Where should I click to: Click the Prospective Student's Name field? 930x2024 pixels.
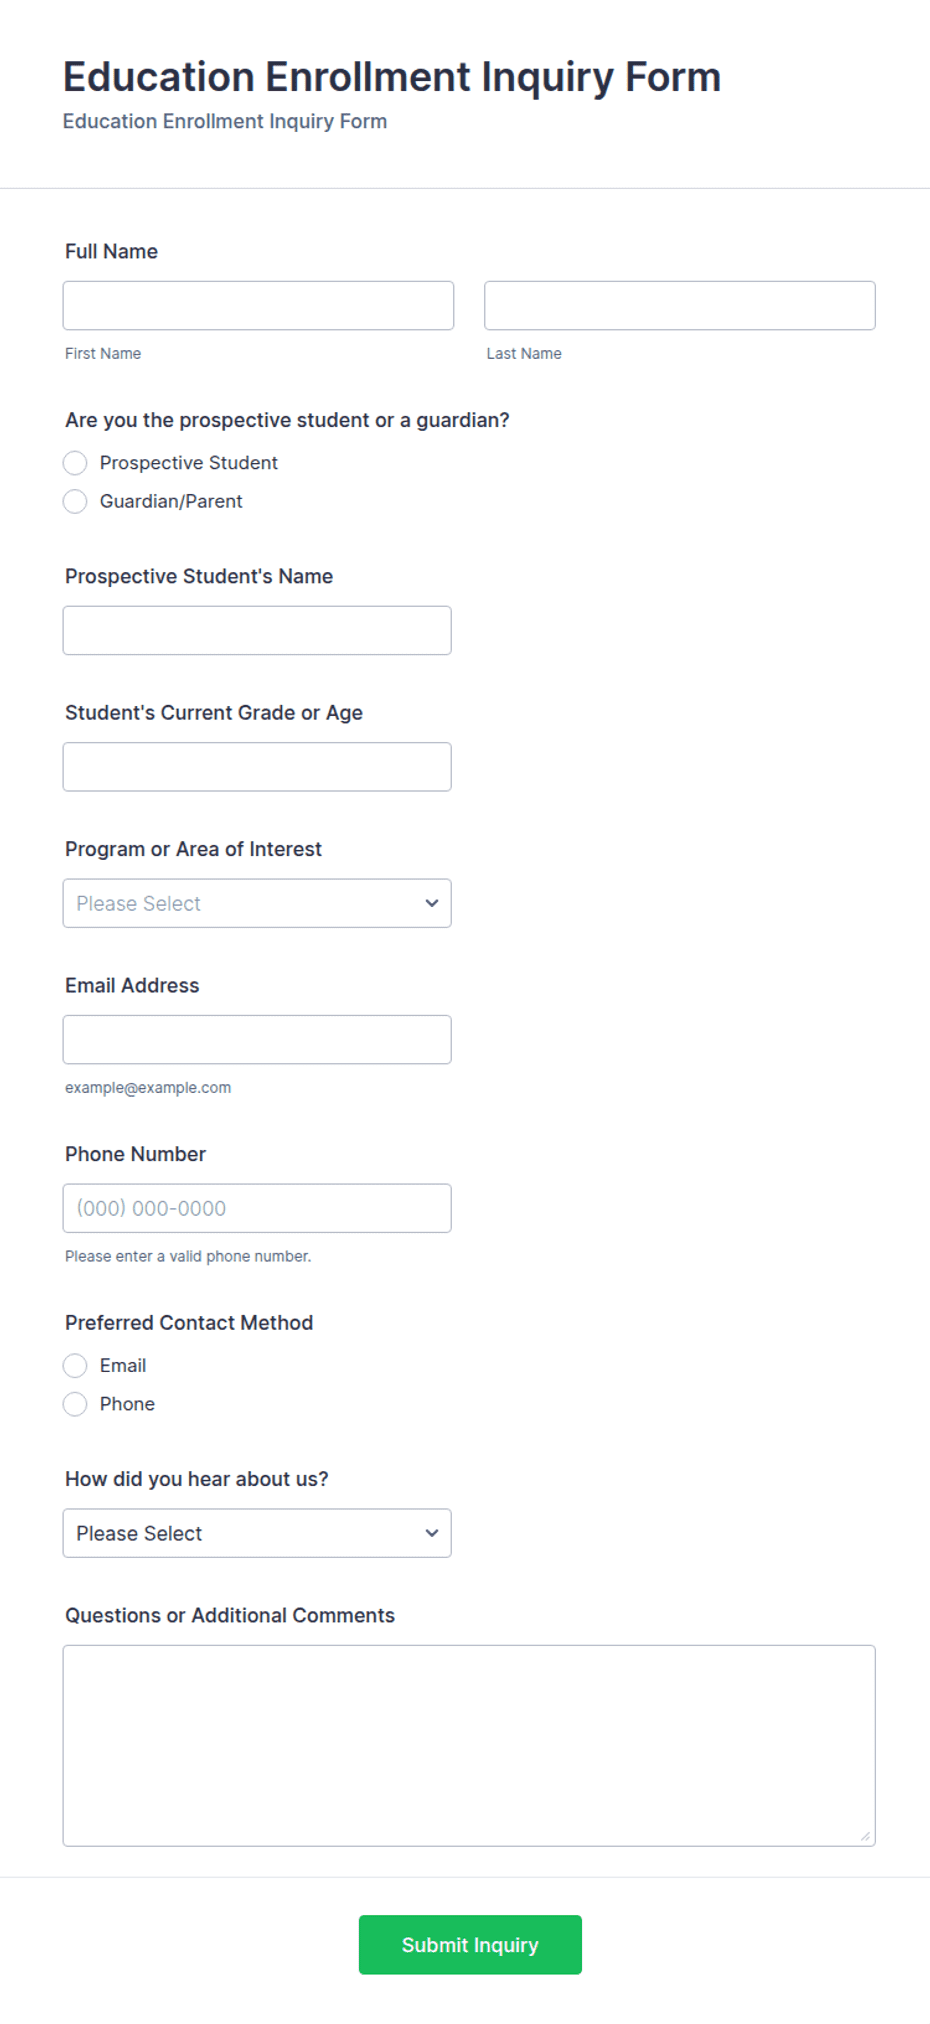pyautogui.click(x=257, y=630)
